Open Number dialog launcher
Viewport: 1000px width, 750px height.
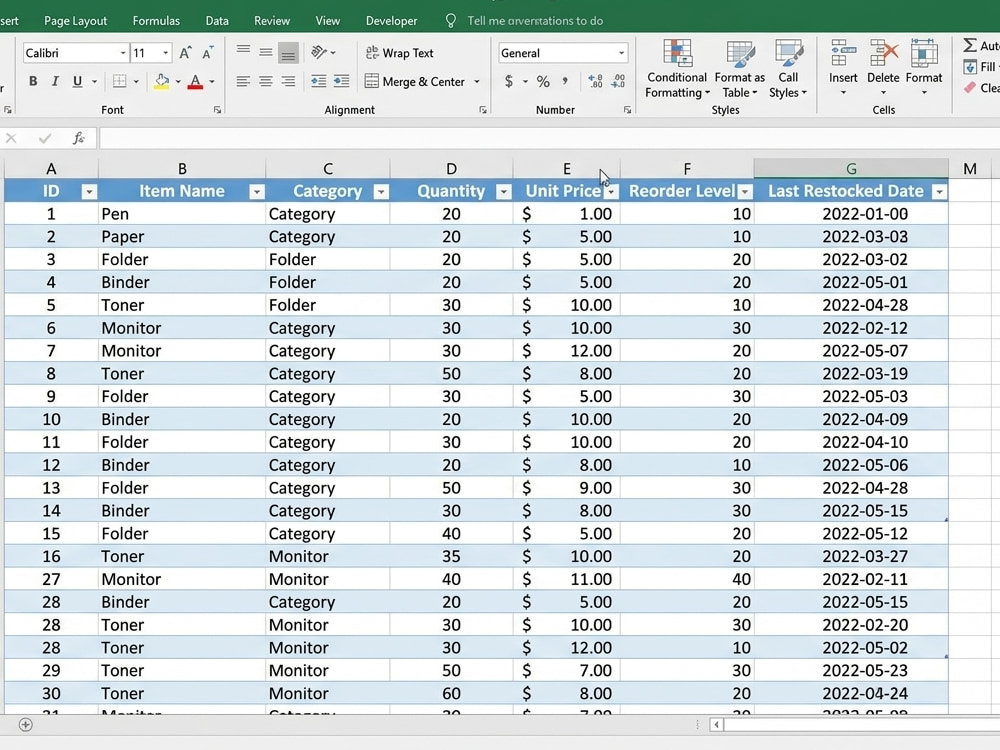click(x=628, y=110)
